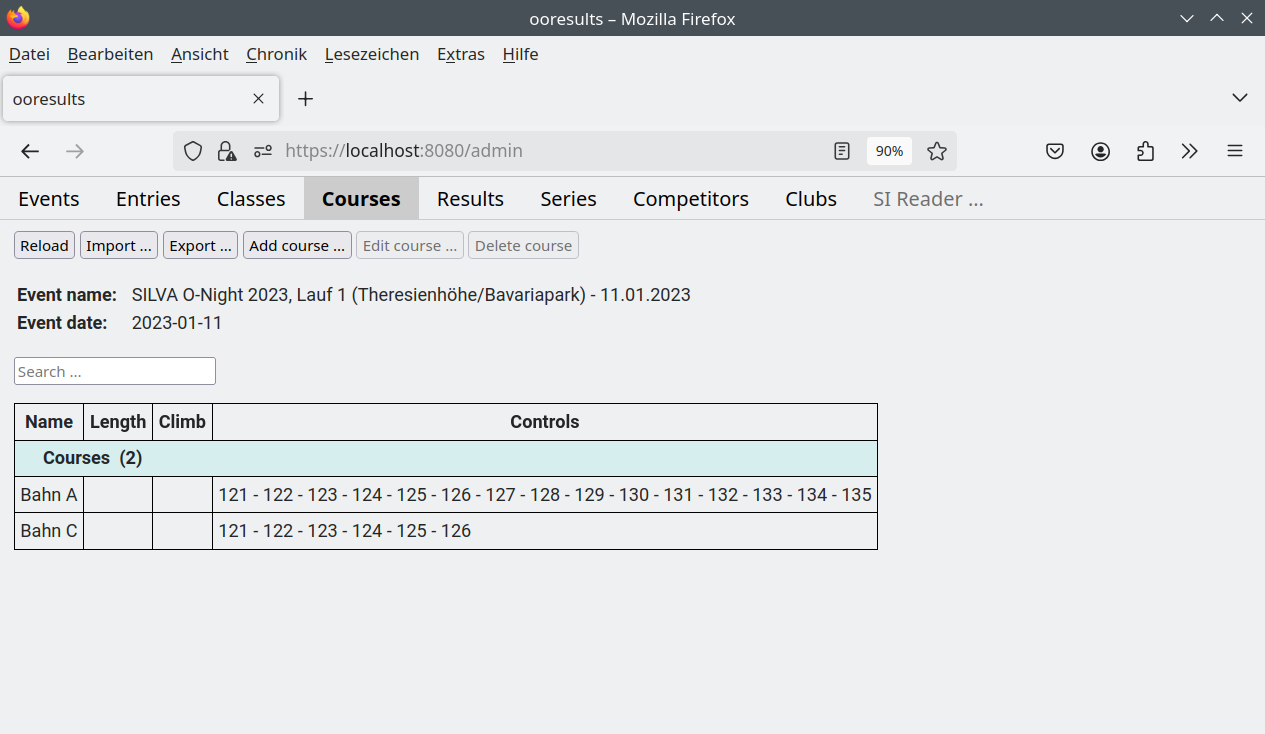Open the Chronik menu
The height and width of the screenshot is (734, 1265).
[x=276, y=54]
